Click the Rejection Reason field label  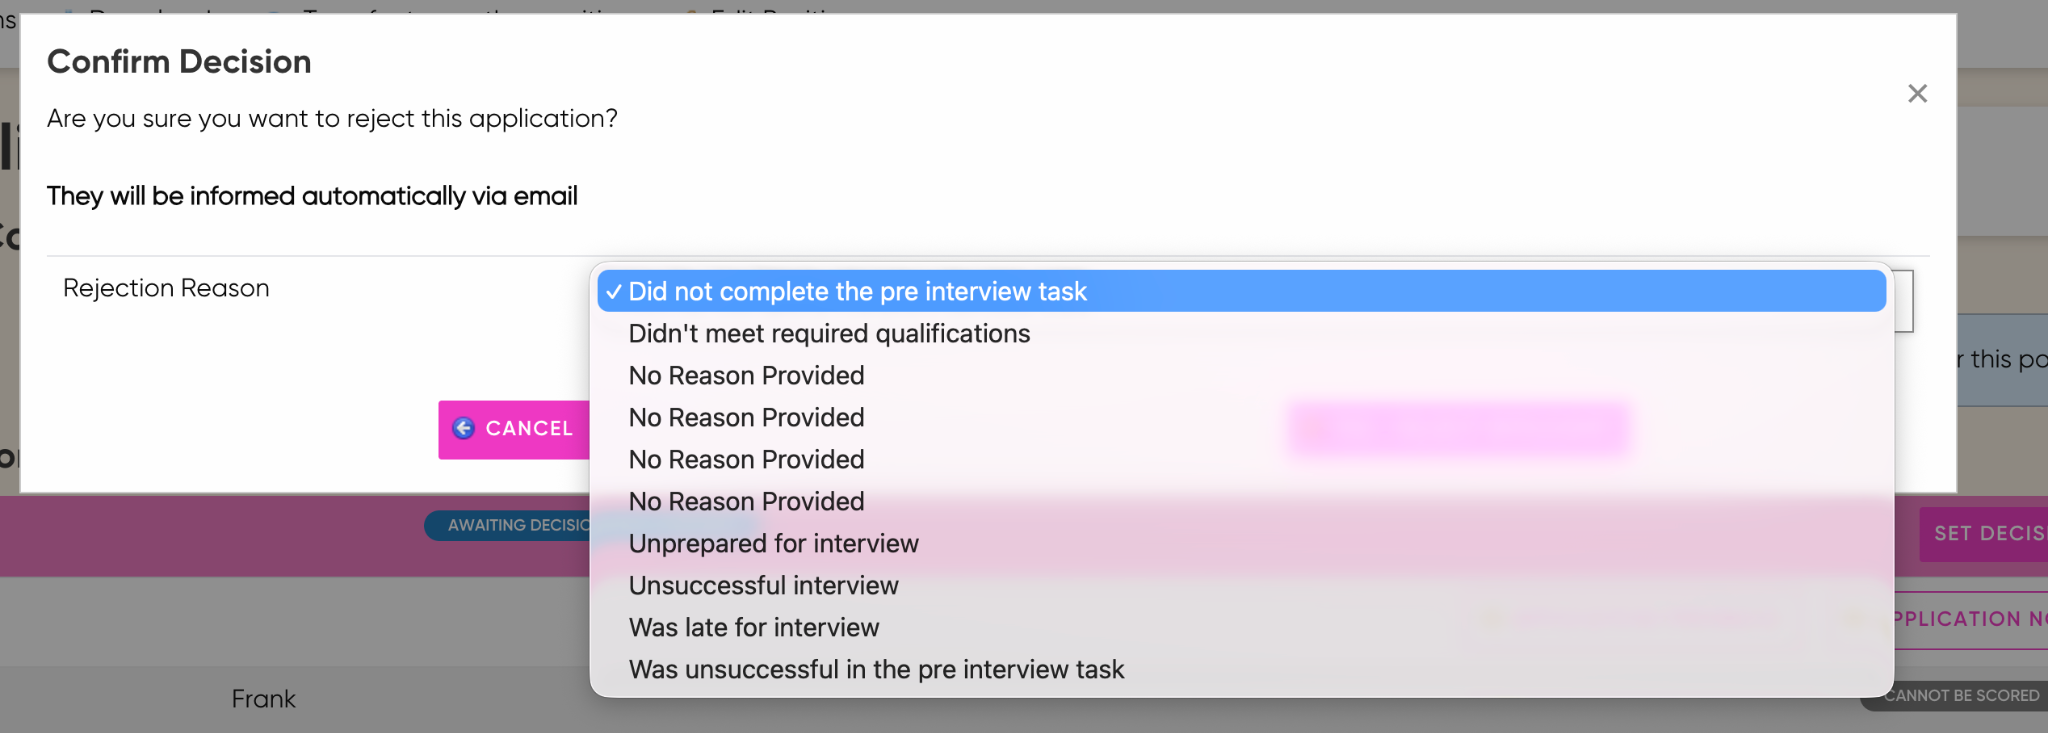click(166, 288)
